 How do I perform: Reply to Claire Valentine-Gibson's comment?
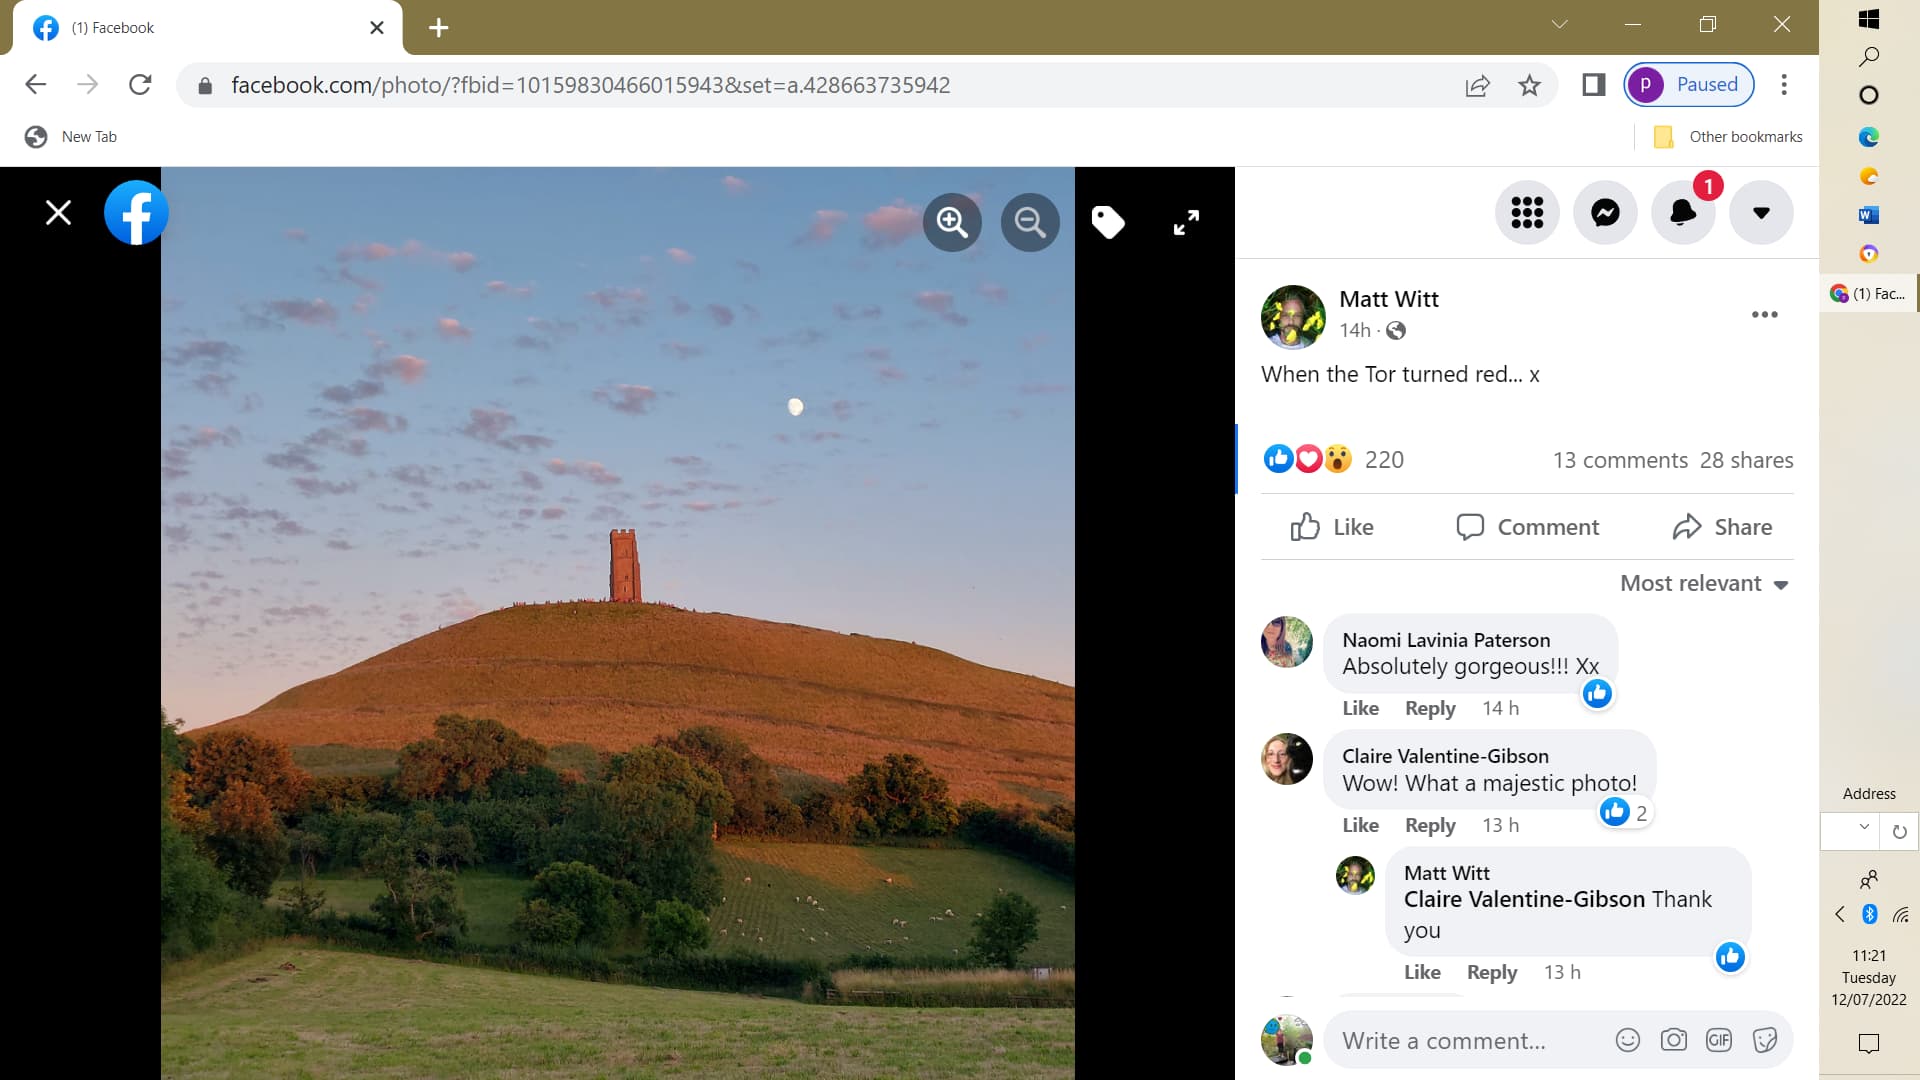pyautogui.click(x=1430, y=825)
